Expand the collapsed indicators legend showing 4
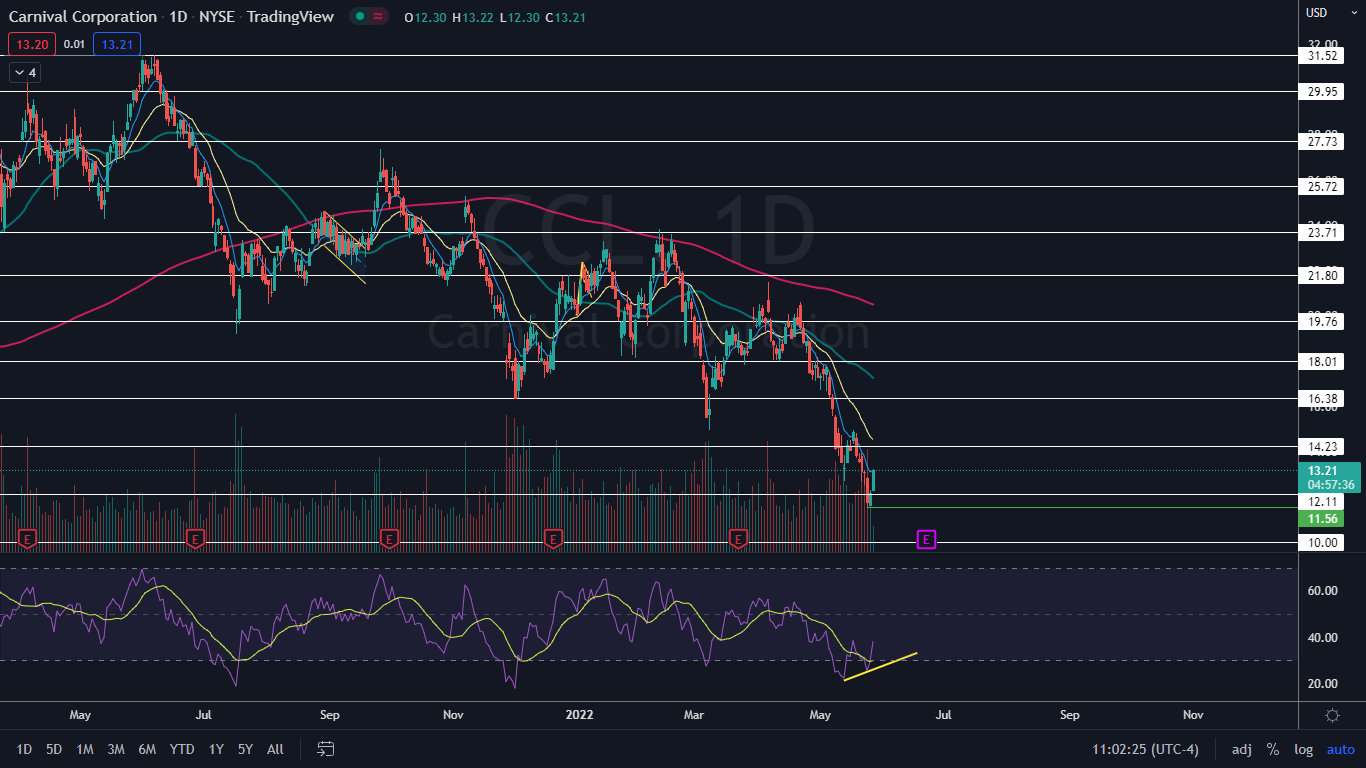The width and height of the screenshot is (1366, 768). 24,73
